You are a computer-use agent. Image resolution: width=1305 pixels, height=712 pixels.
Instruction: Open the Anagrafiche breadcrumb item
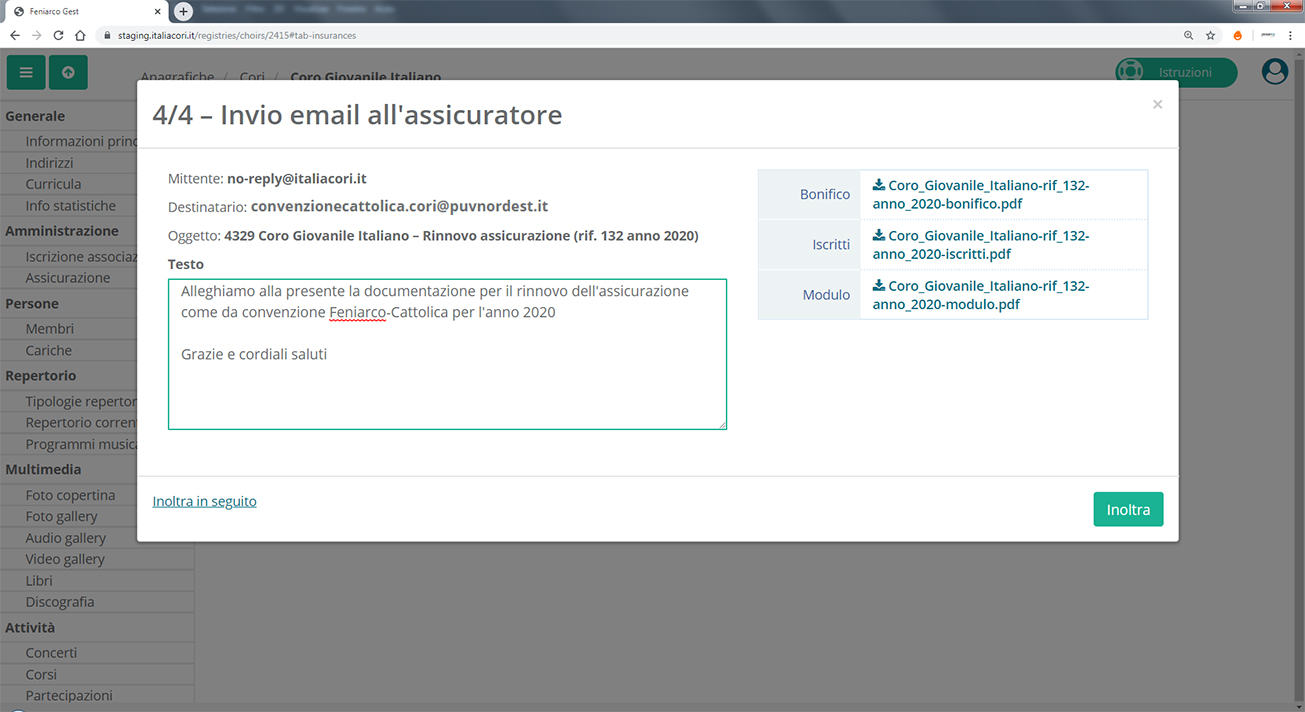click(x=177, y=76)
